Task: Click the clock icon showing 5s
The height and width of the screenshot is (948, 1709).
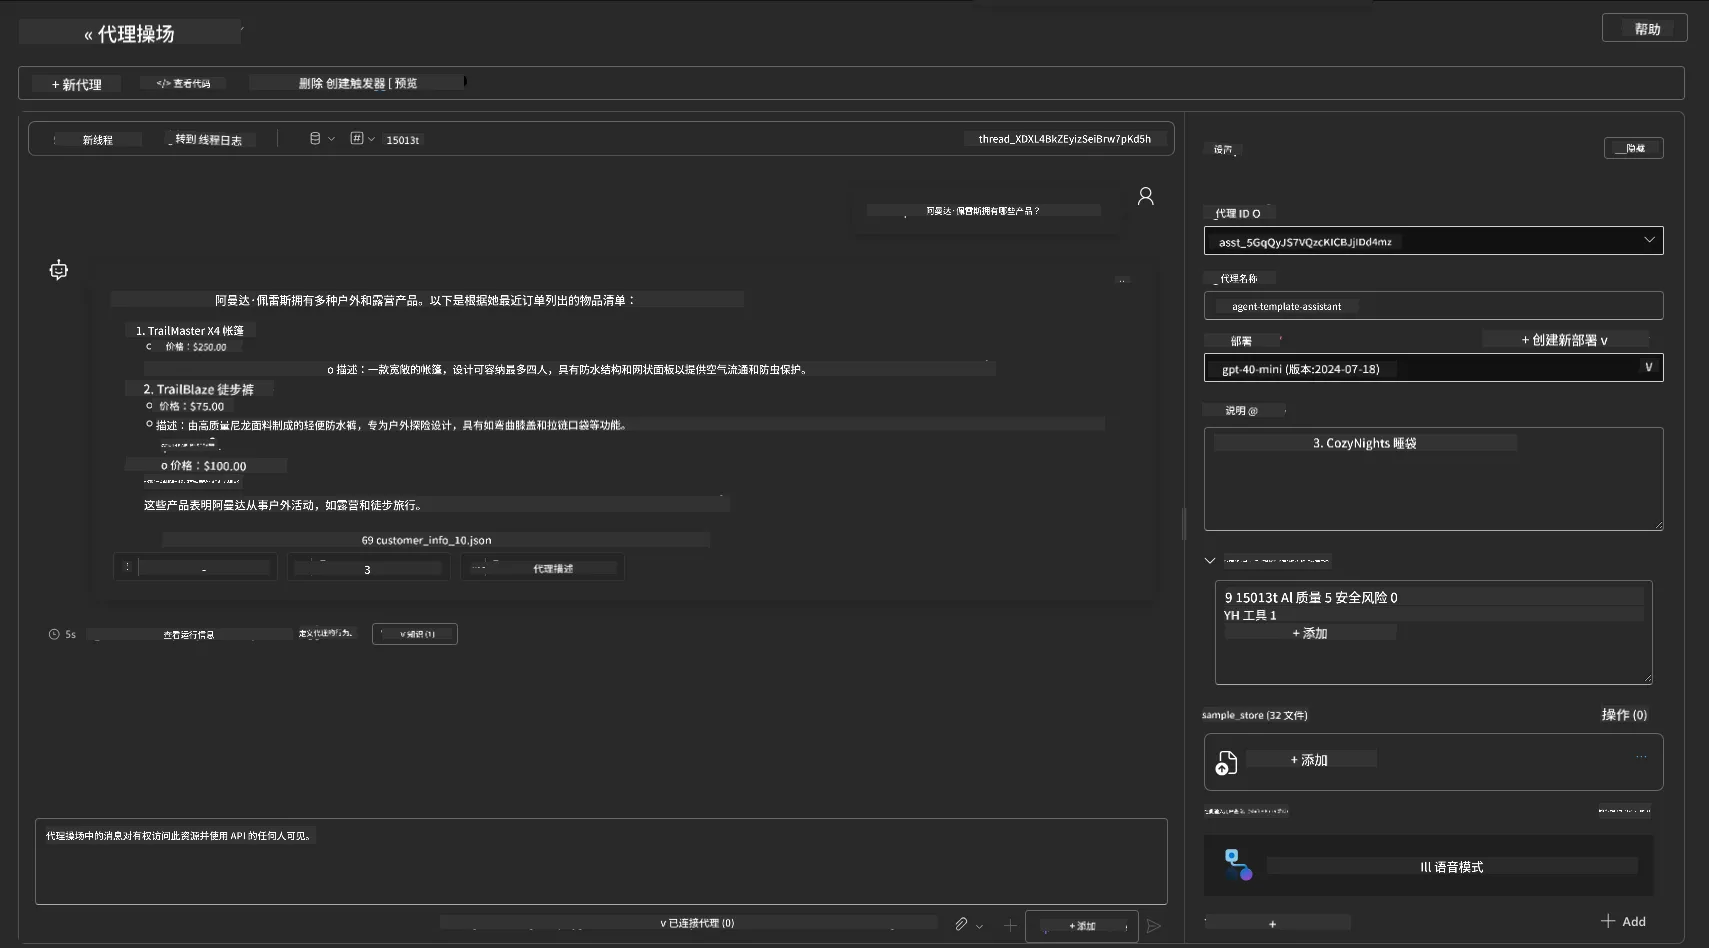Action: click(x=54, y=634)
